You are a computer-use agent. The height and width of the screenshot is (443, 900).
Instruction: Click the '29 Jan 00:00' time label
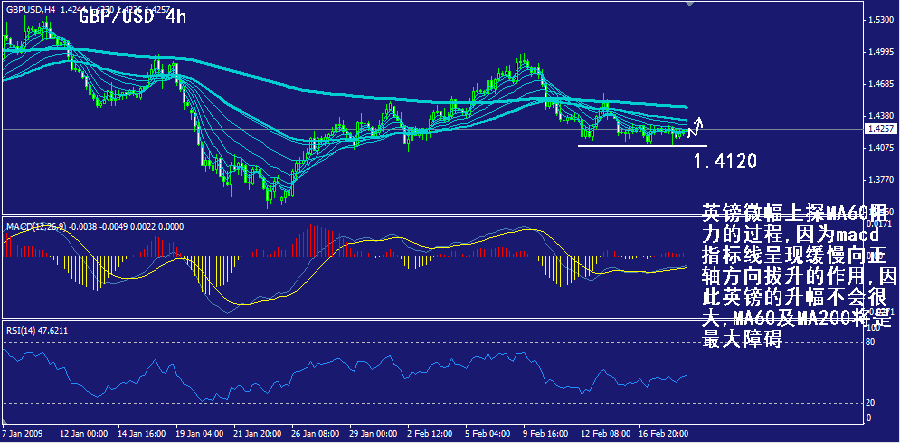click(x=375, y=432)
